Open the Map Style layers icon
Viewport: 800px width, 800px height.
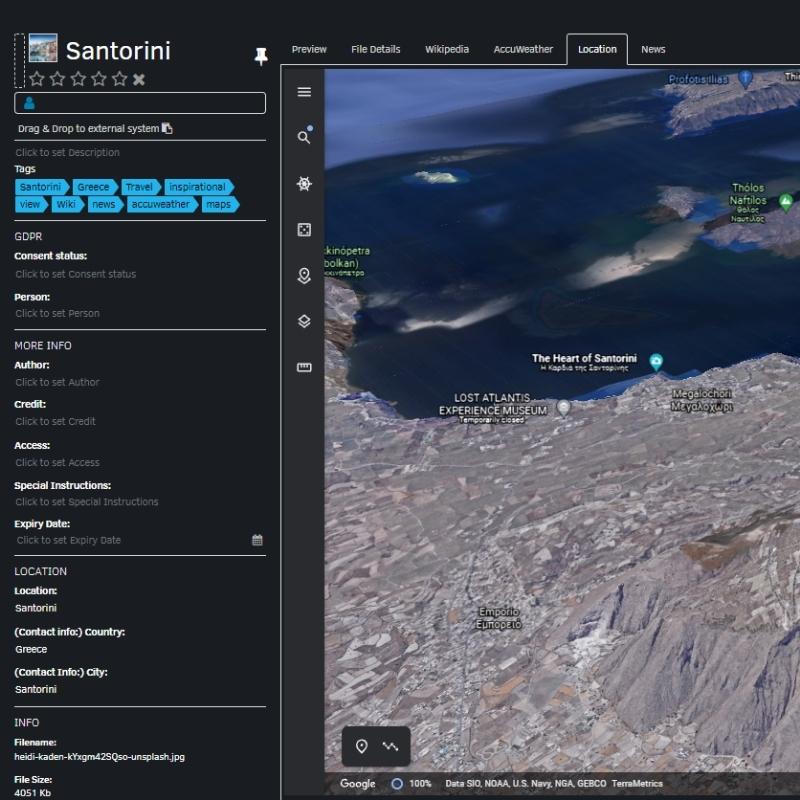[x=304, y=321]
